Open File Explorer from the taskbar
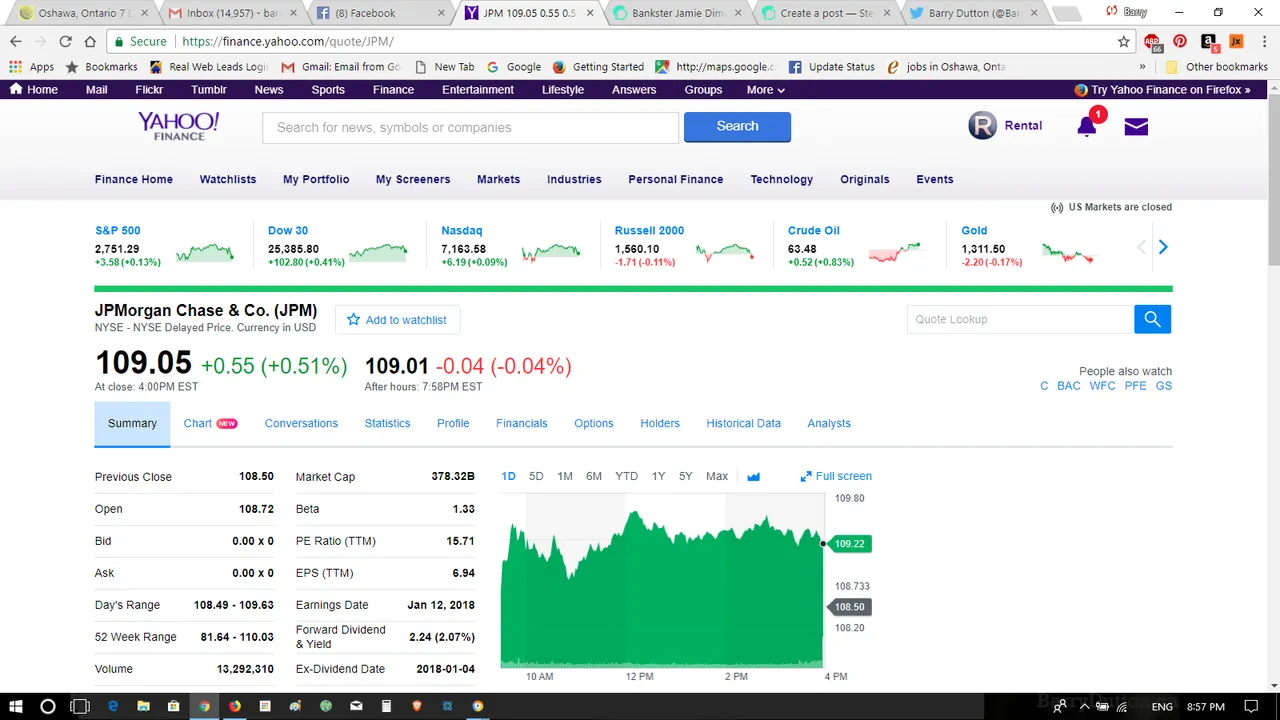 pos(143,706)
